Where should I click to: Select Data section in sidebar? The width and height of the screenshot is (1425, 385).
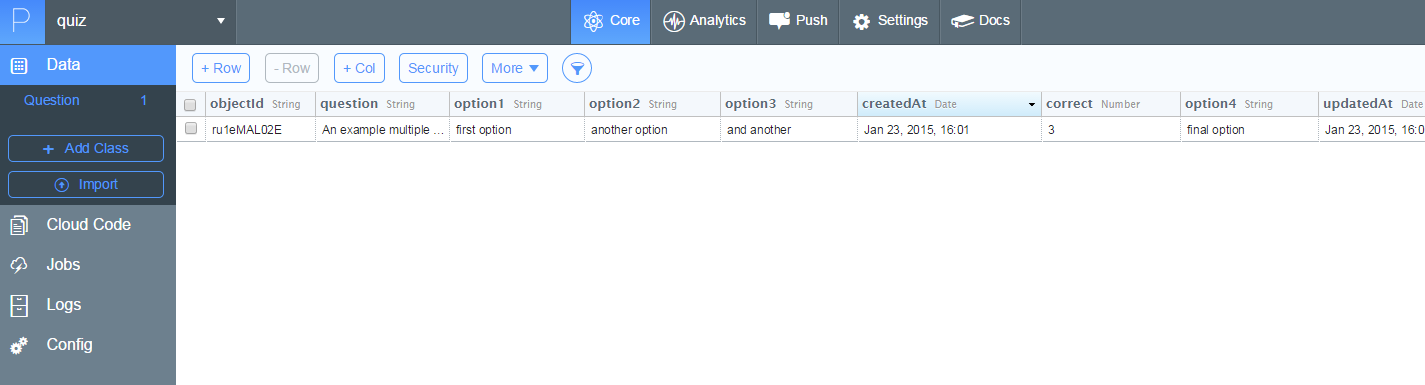click(88, 65)
